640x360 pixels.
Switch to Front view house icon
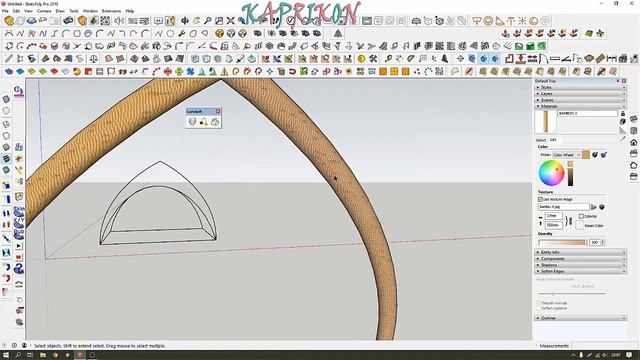(633, 142)
